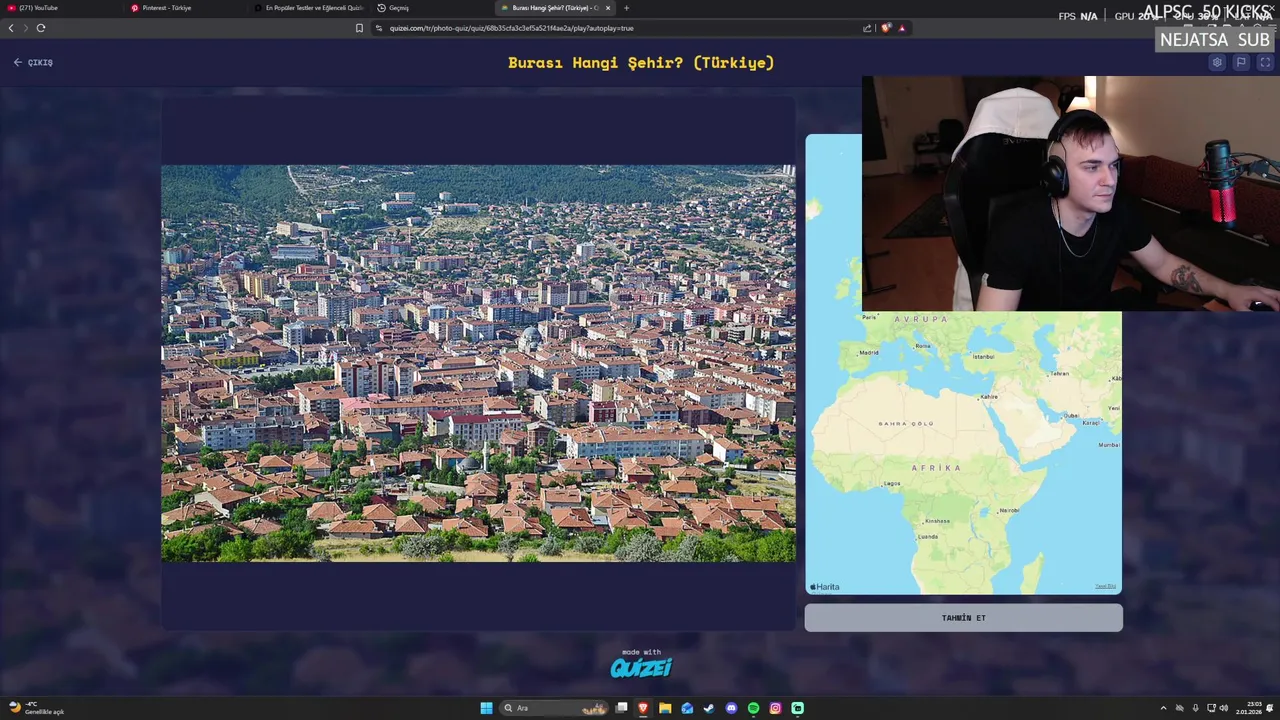Open Spotify from the taskbar

coord(753,708)
